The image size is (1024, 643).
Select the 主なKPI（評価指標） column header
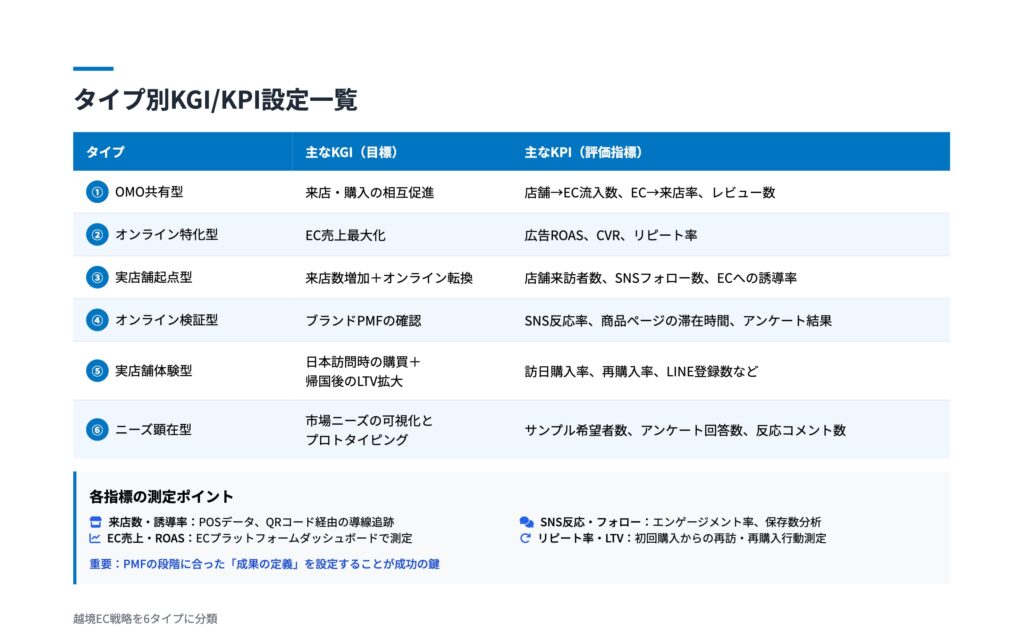[x=582, y=152]
